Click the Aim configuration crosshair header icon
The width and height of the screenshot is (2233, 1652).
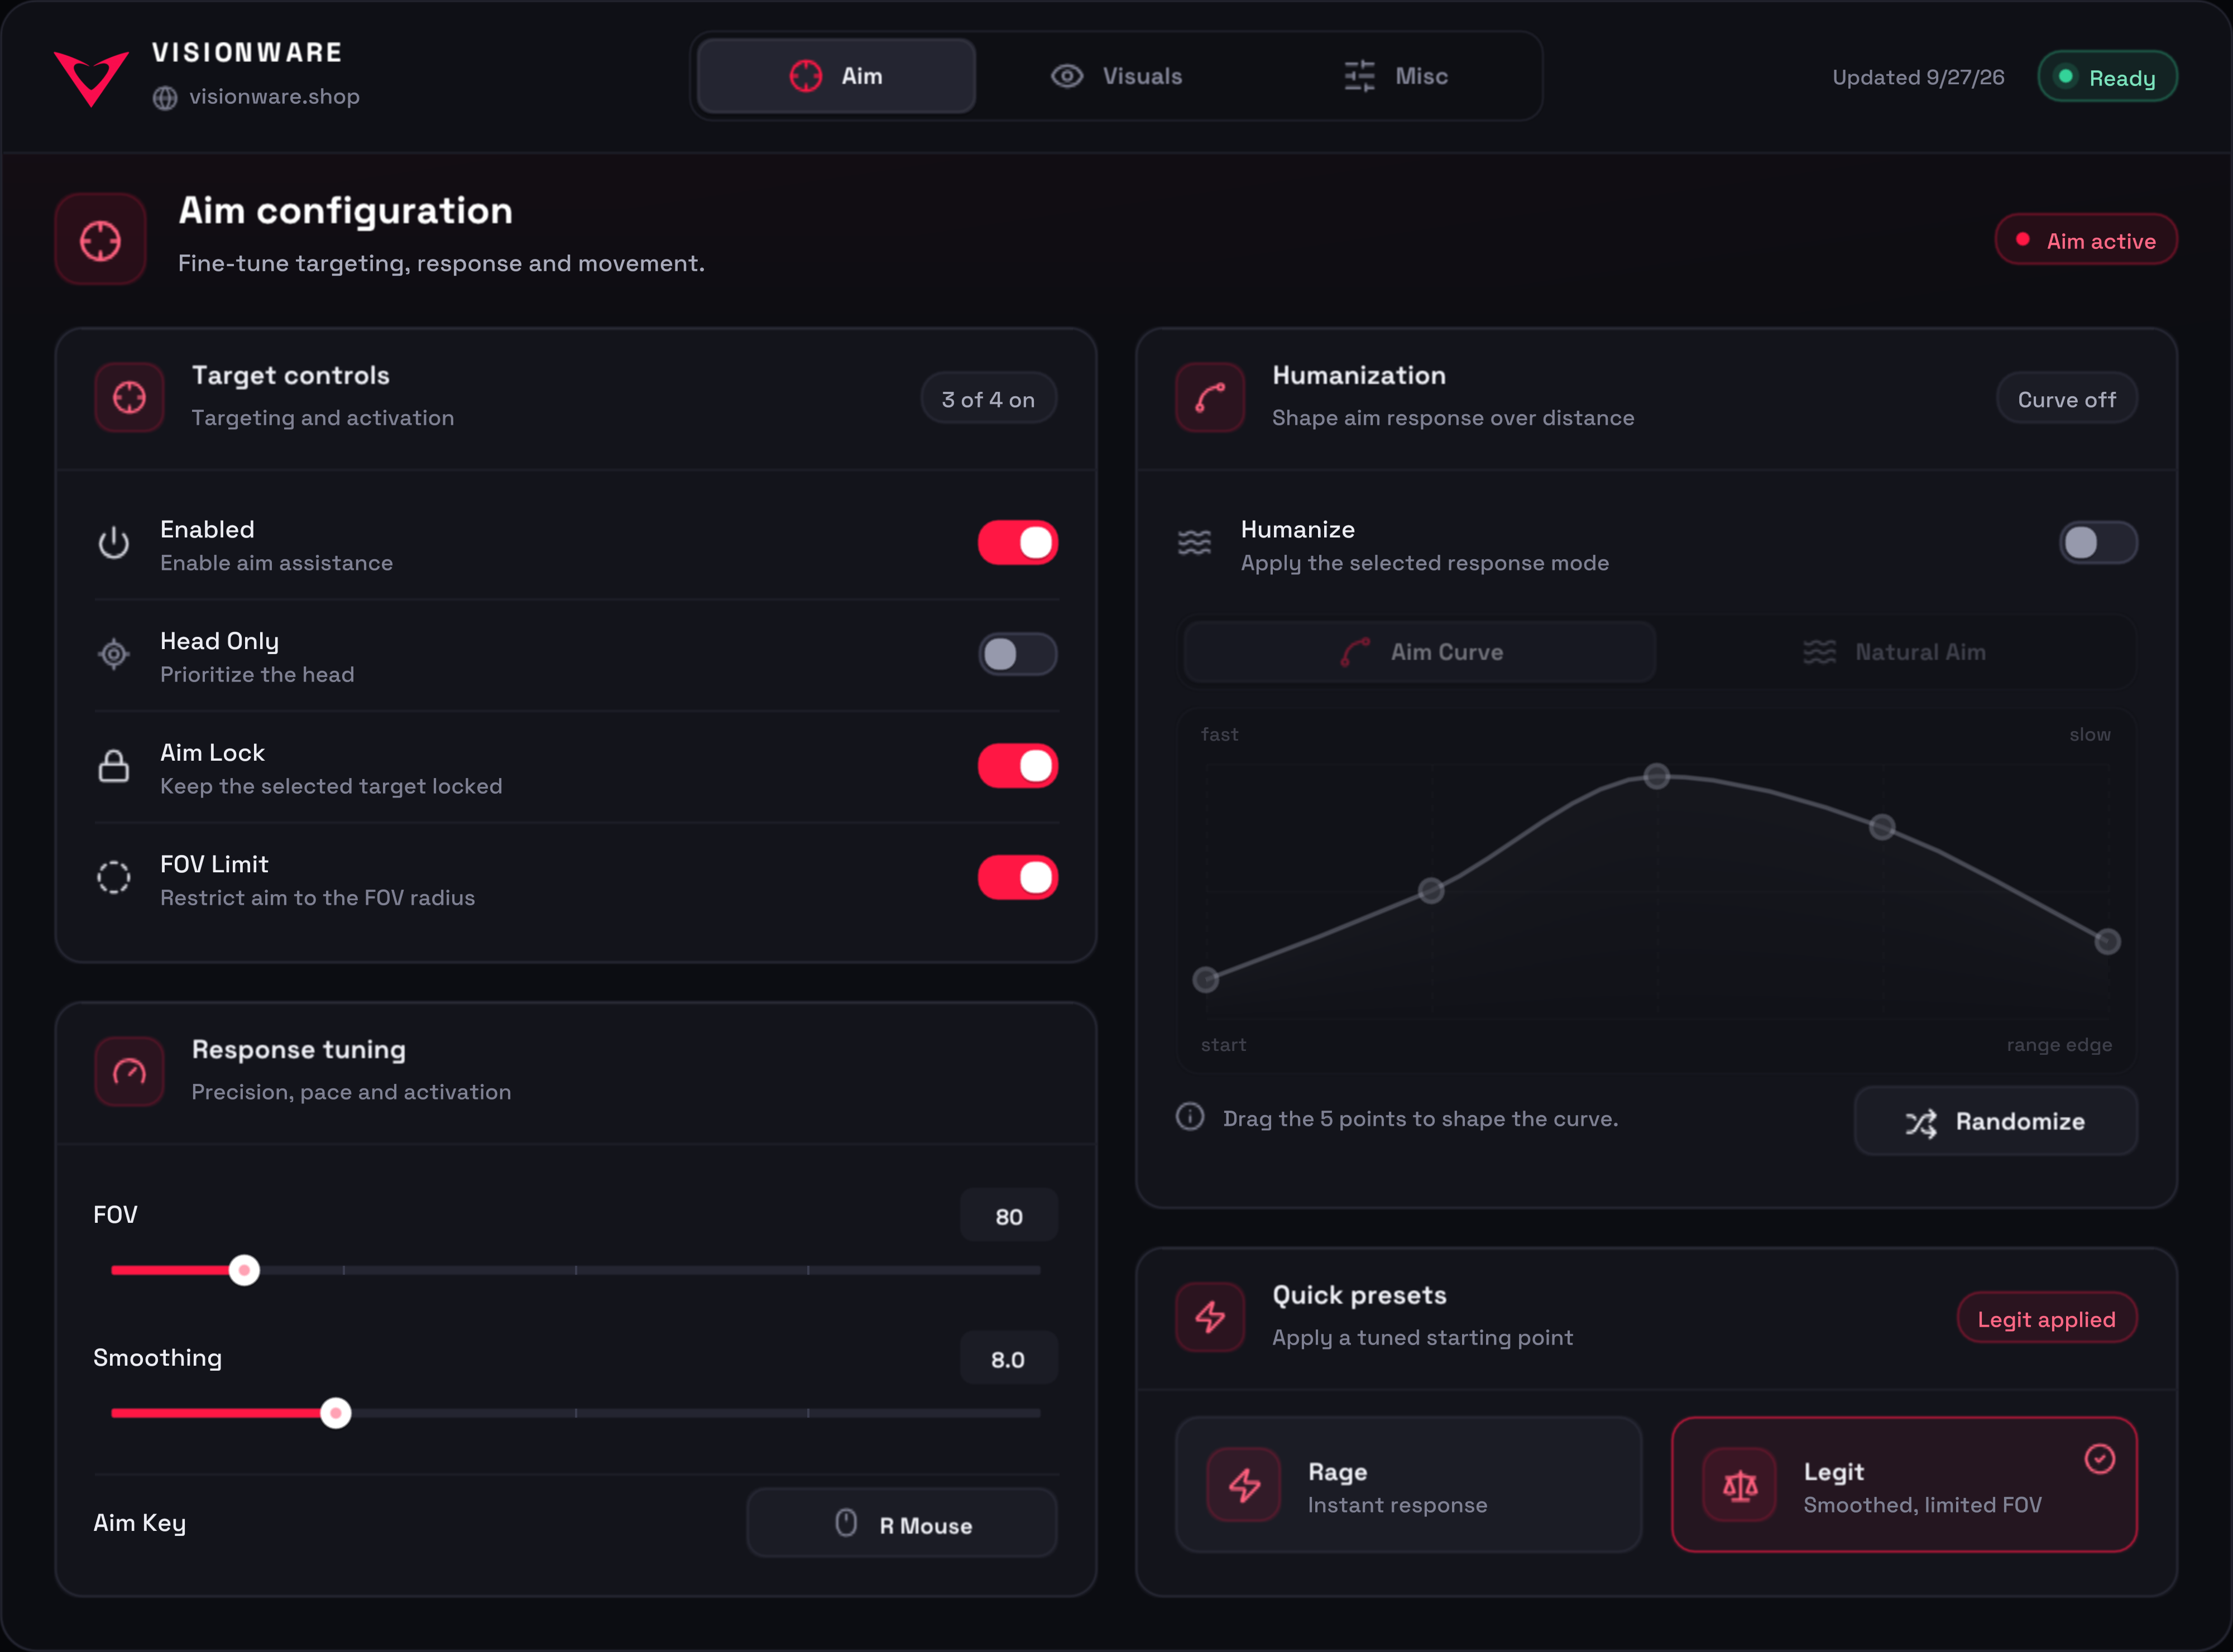(100, 239)
